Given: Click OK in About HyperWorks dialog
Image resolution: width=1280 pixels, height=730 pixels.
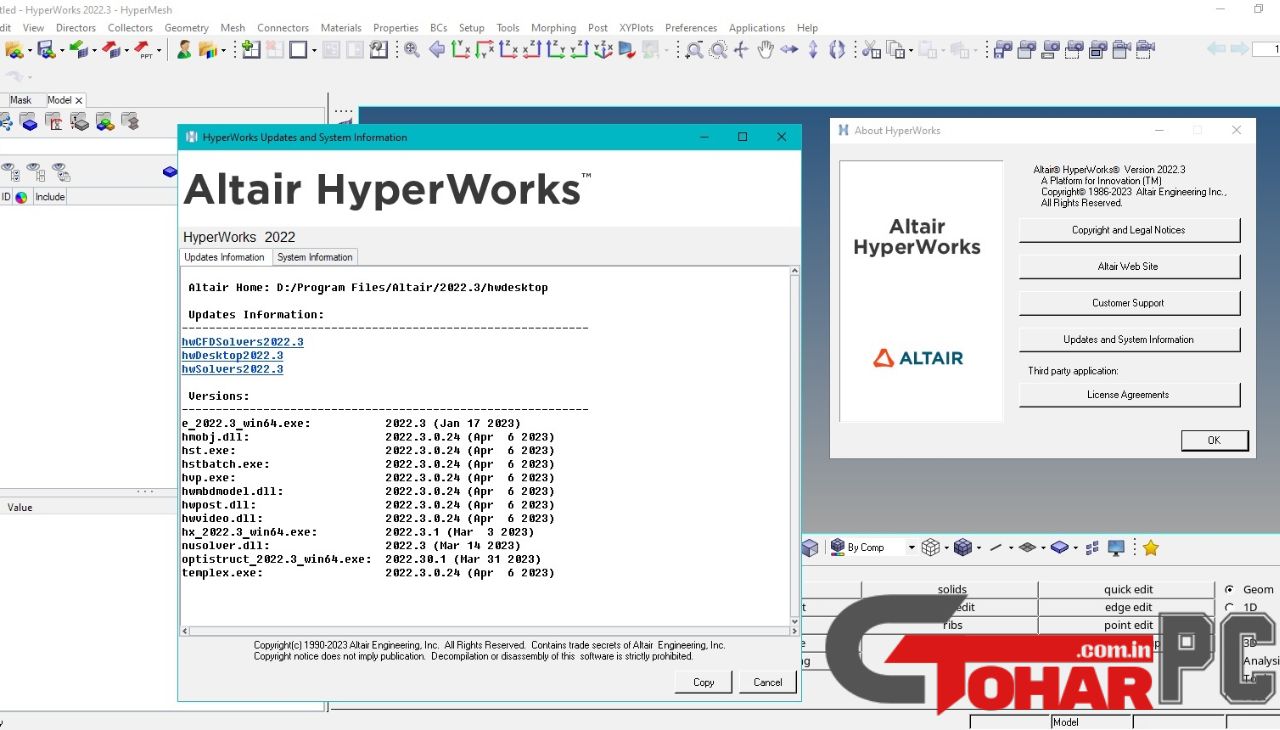Looking at the screenshot, I should (x=1214, y=440).
